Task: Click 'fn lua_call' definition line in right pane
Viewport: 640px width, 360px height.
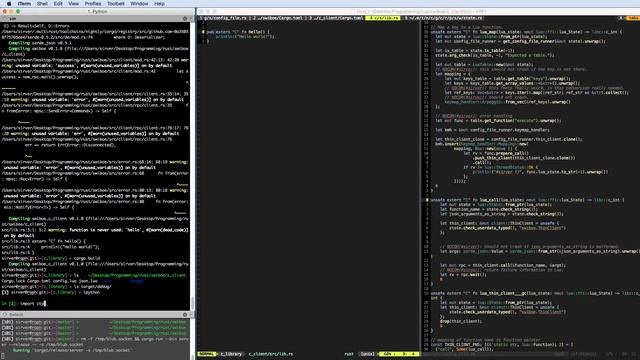Action: click(527, 200)
